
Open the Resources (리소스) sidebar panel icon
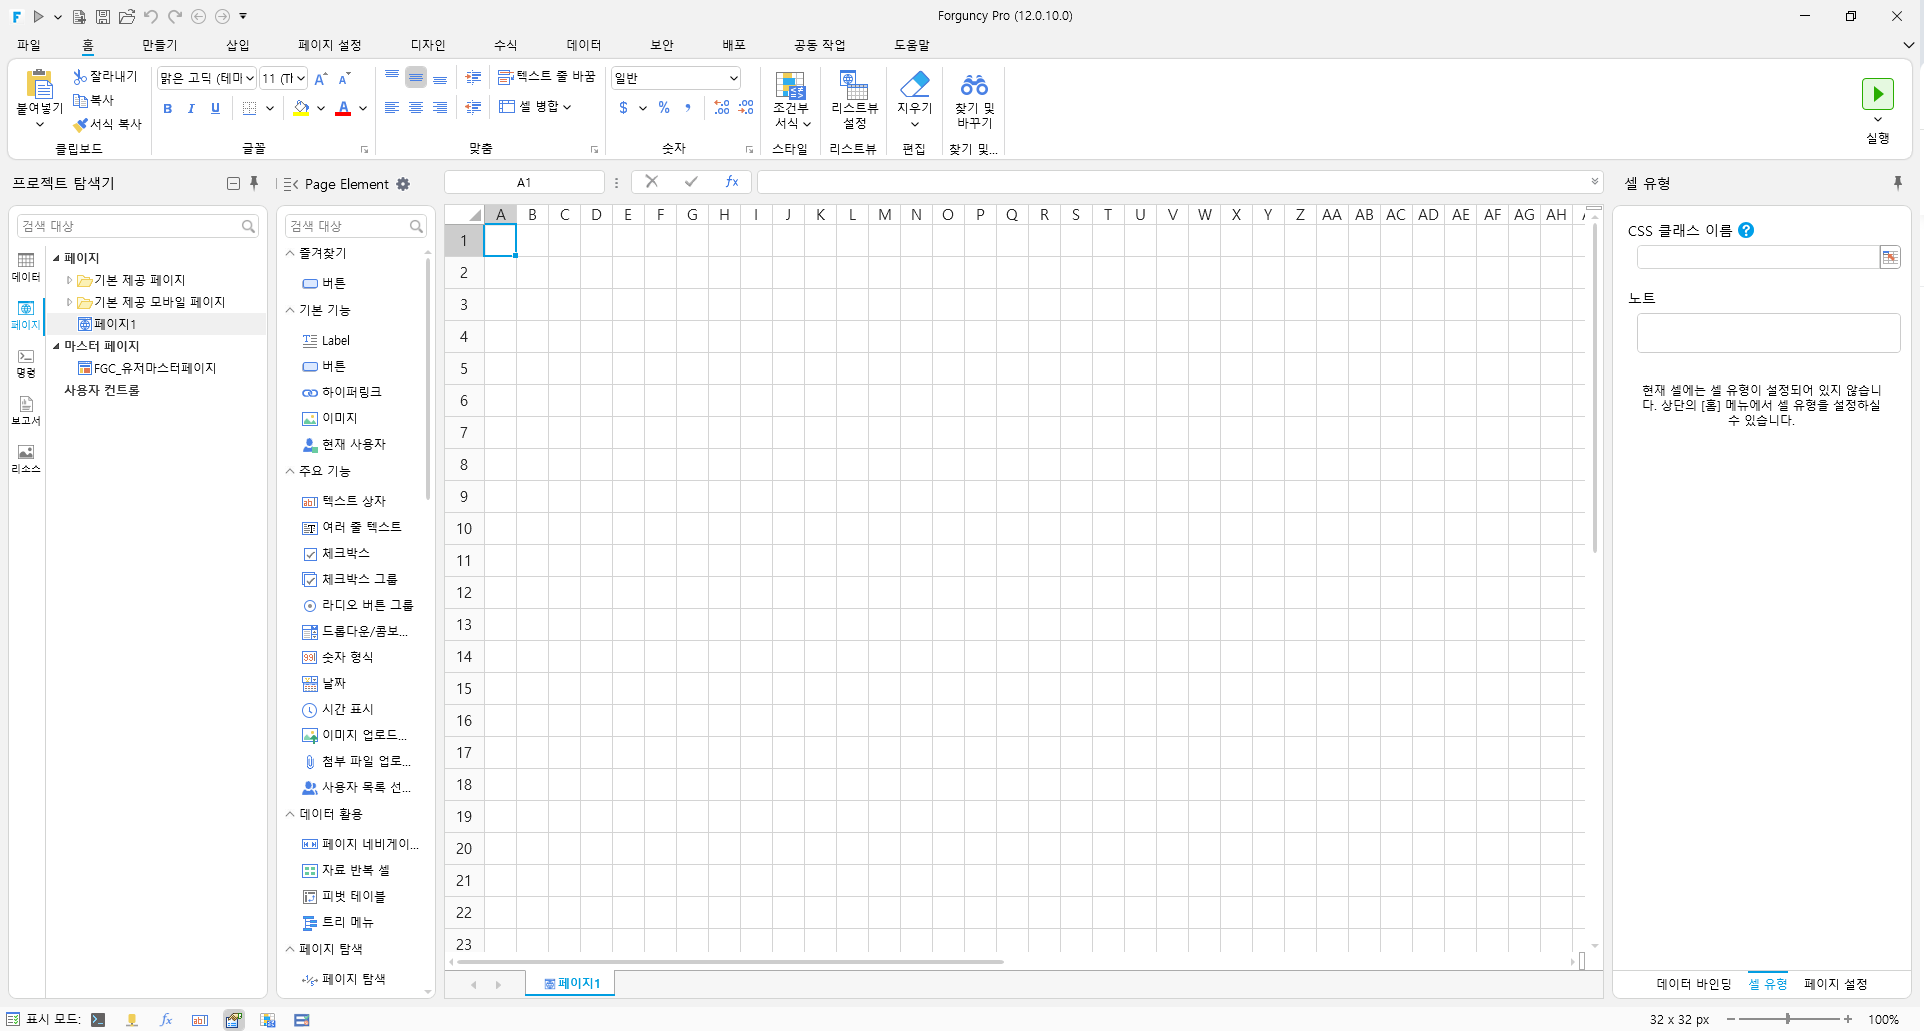pyautogui.click(x=26, y=459)
